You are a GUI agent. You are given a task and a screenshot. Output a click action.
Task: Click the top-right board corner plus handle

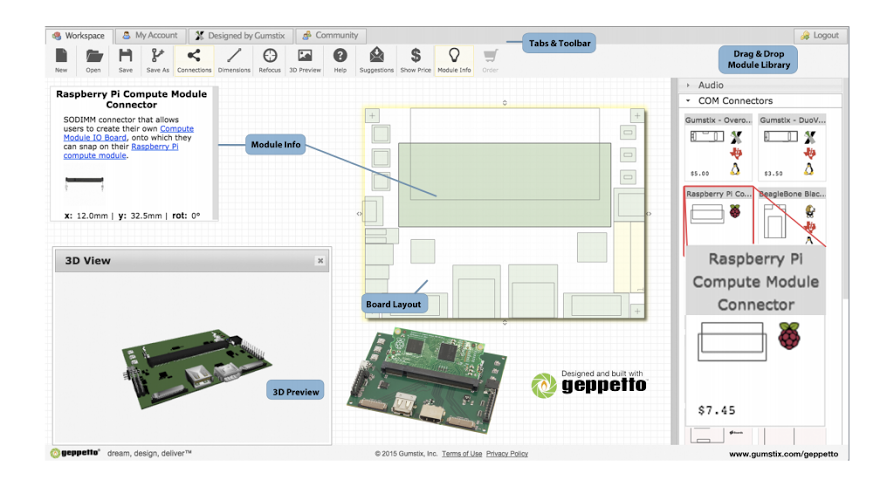point(637,116)
